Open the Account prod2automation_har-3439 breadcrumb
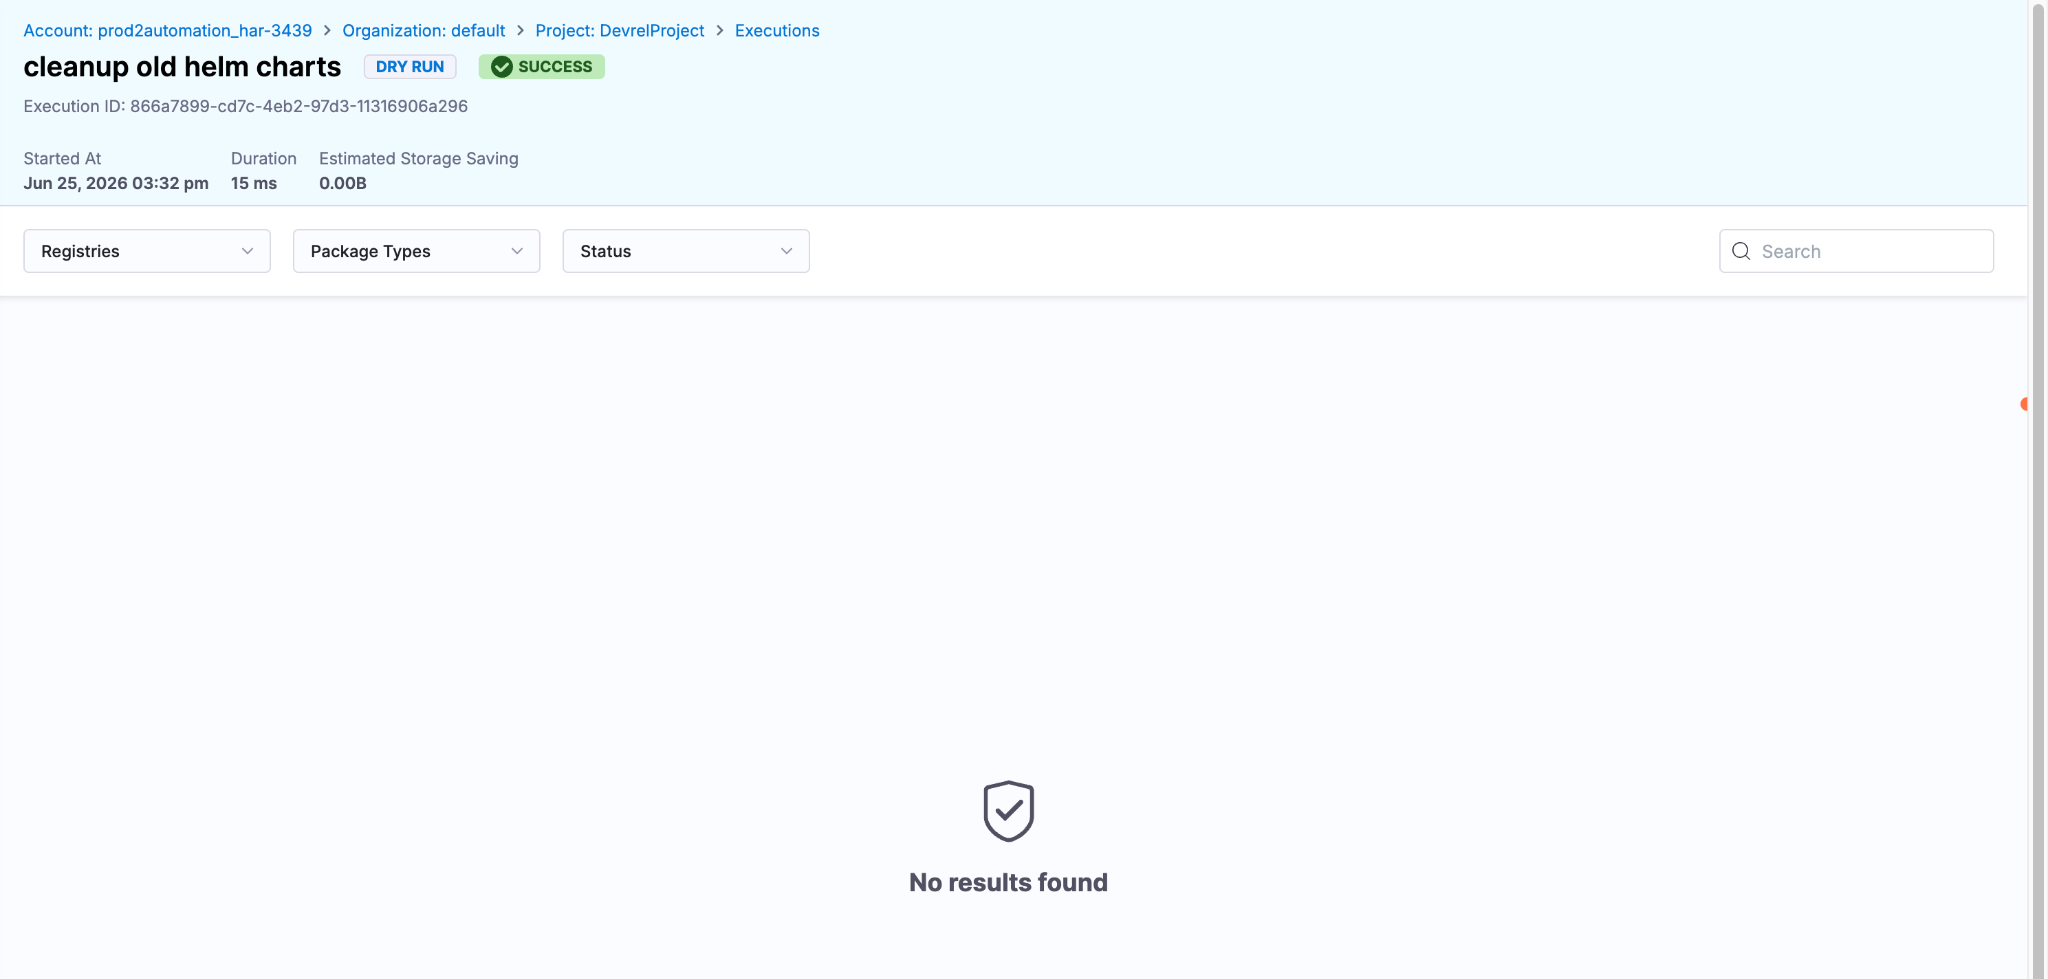This screenshot has width=2048, height=979. (167, 31)
